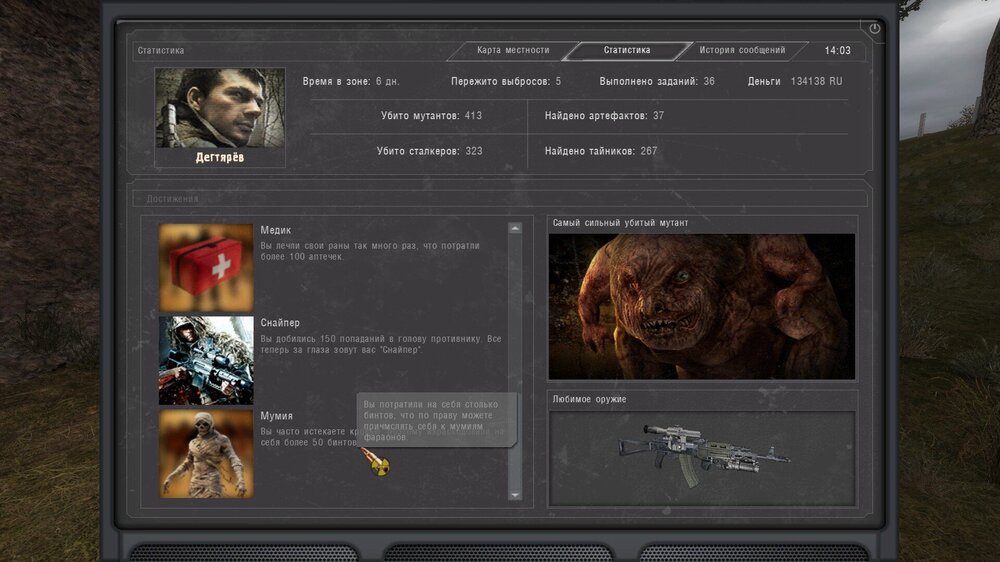Screen dimensions: 1000x562
Task: Click the power icon in the PDA corner
Action: point(874,28)
